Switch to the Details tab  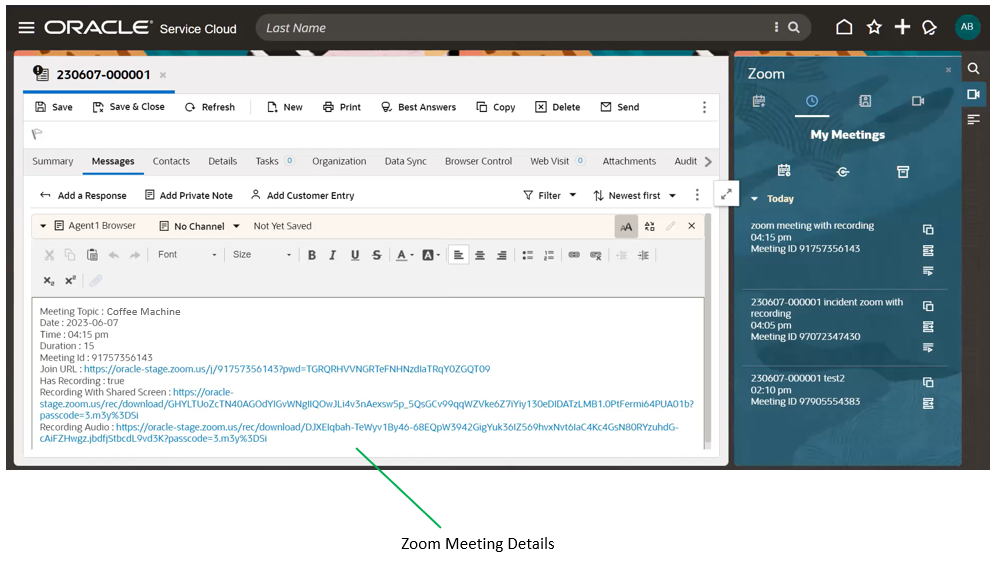pos(223,161)
